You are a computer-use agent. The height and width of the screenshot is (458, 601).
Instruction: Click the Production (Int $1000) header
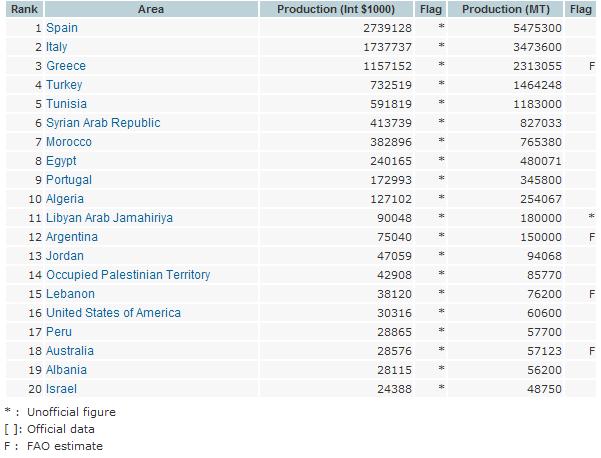[341, 9]
